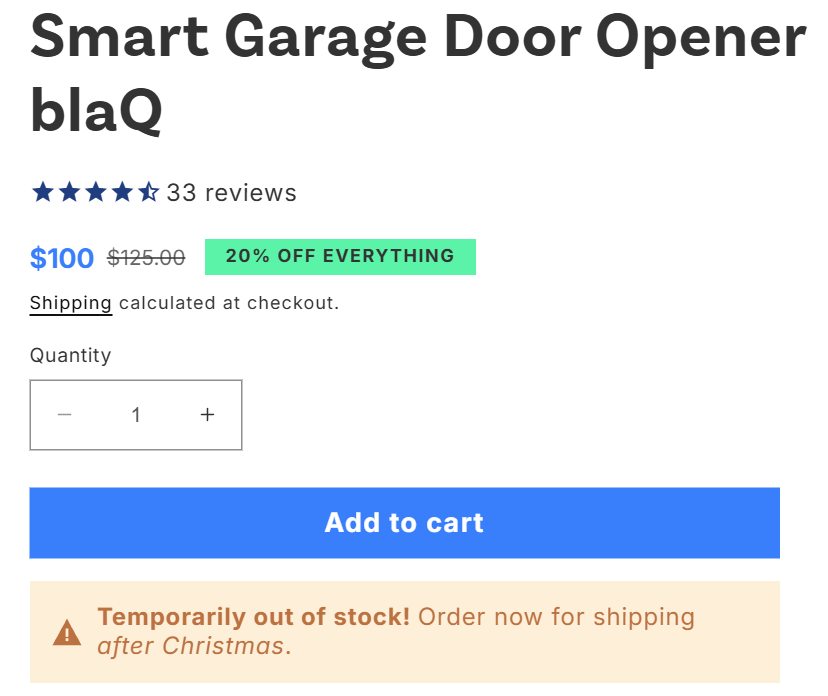Screen dimensions: 828x696
Task: Open the 33 reviews link
Action: point(231,193)
